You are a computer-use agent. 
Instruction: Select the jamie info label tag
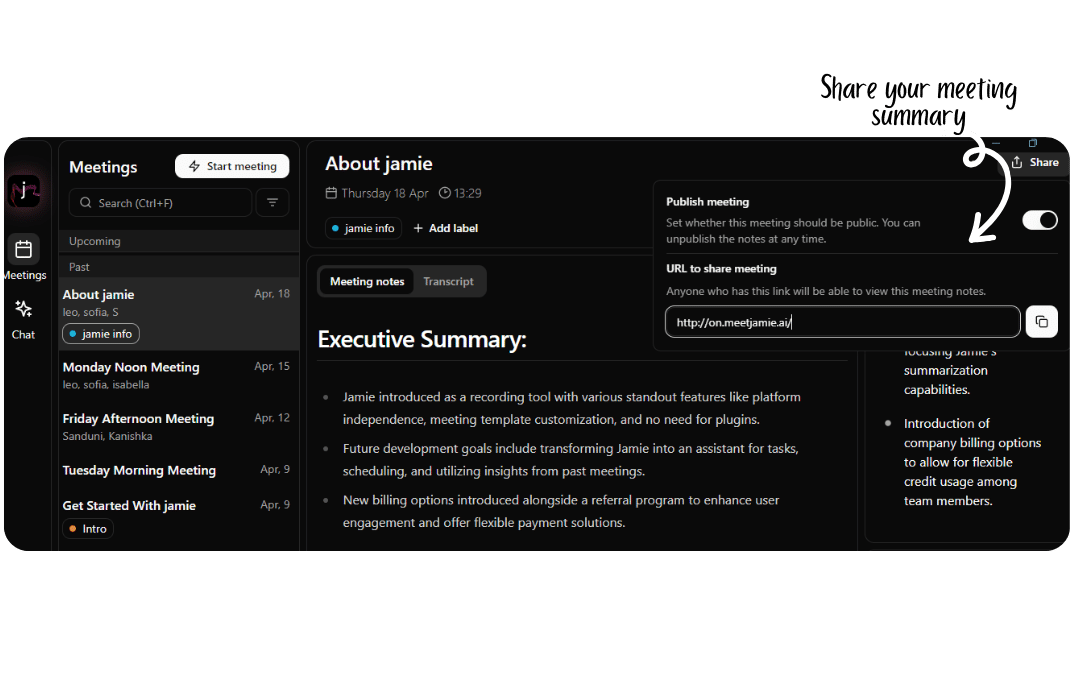(x=362, y=228)
